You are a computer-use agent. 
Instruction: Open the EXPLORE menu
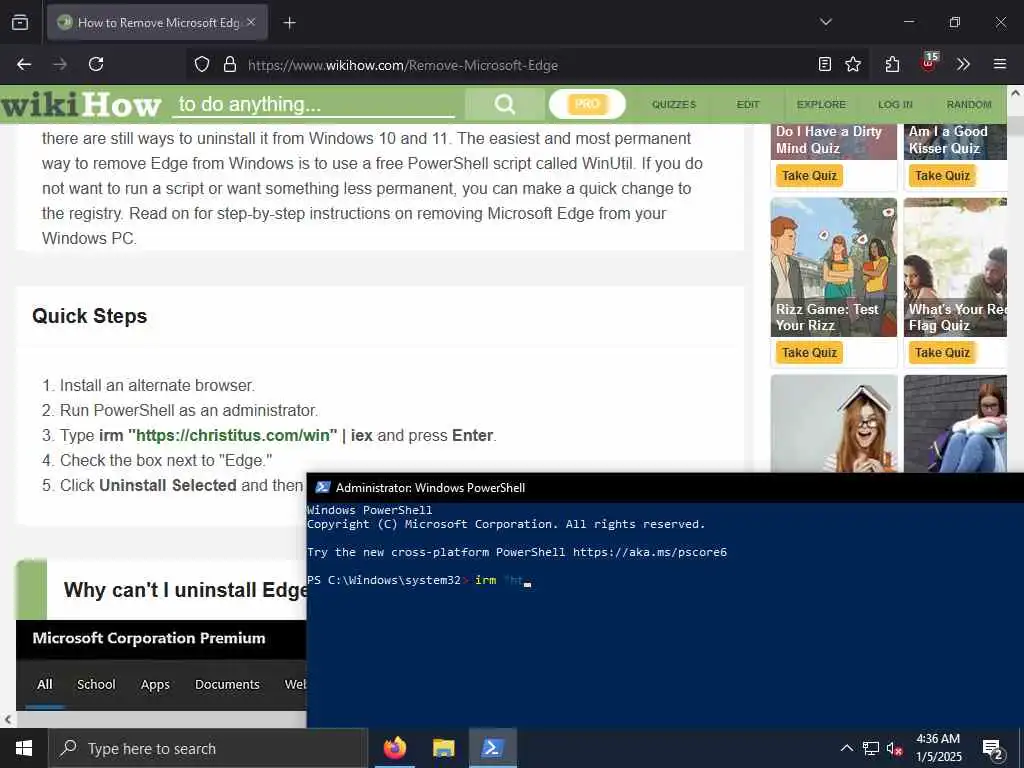pos(821,104)
